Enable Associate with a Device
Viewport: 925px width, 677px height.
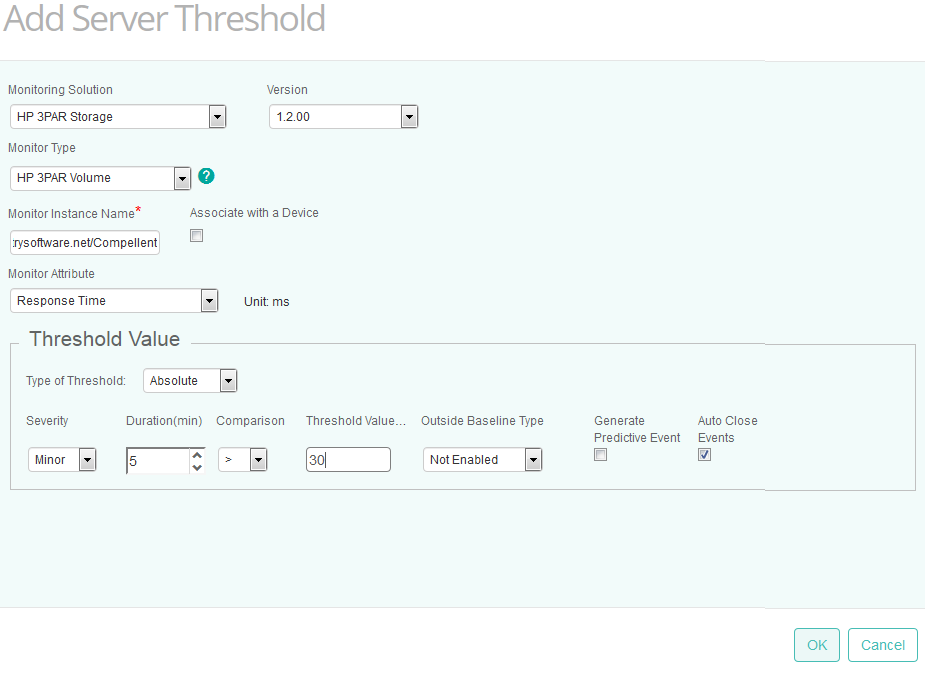pyautogui.click(x=196, y=235)
